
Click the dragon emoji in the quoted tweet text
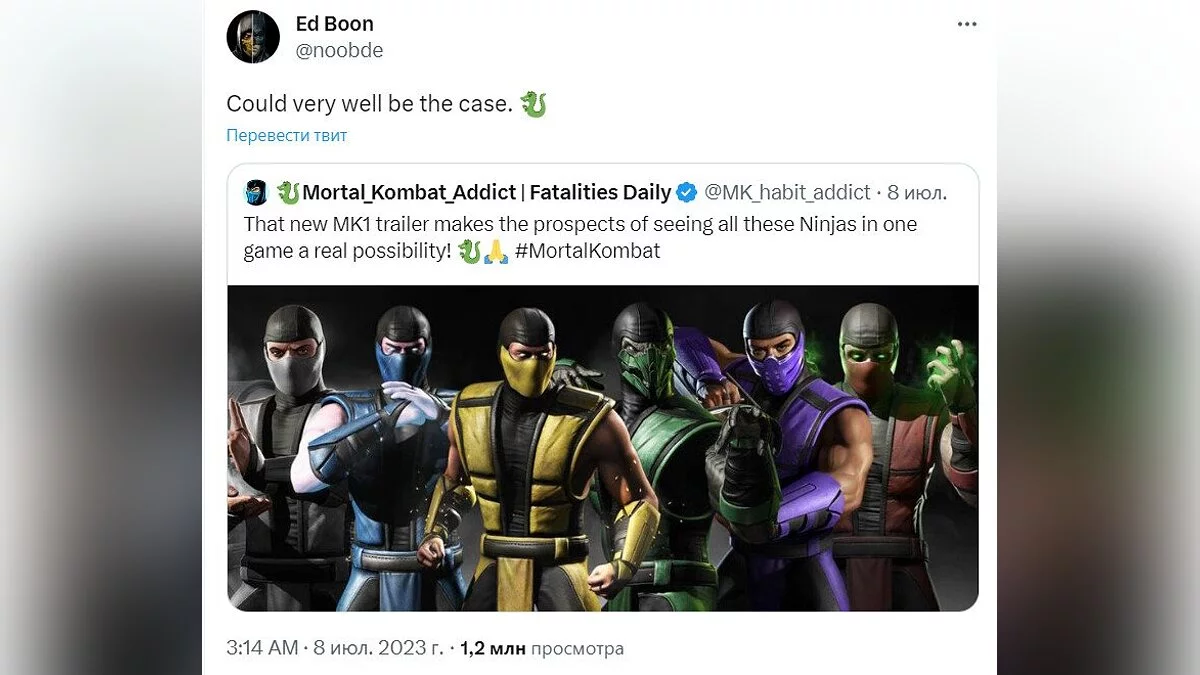coord(469,251)
